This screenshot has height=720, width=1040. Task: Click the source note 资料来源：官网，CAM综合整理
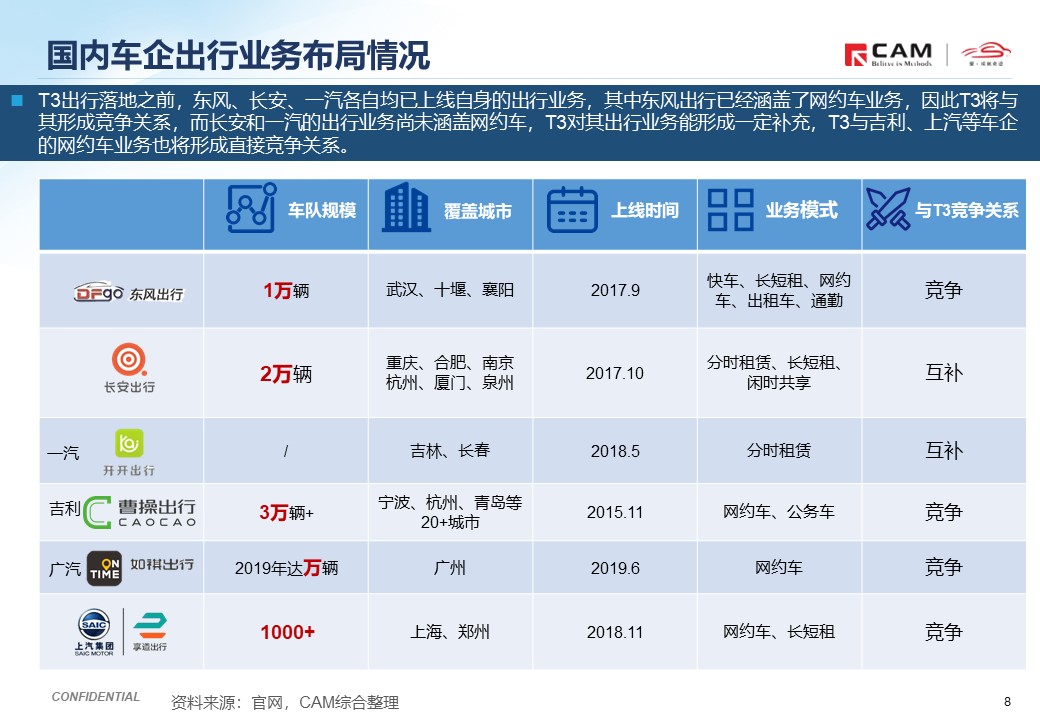point(285,703)
